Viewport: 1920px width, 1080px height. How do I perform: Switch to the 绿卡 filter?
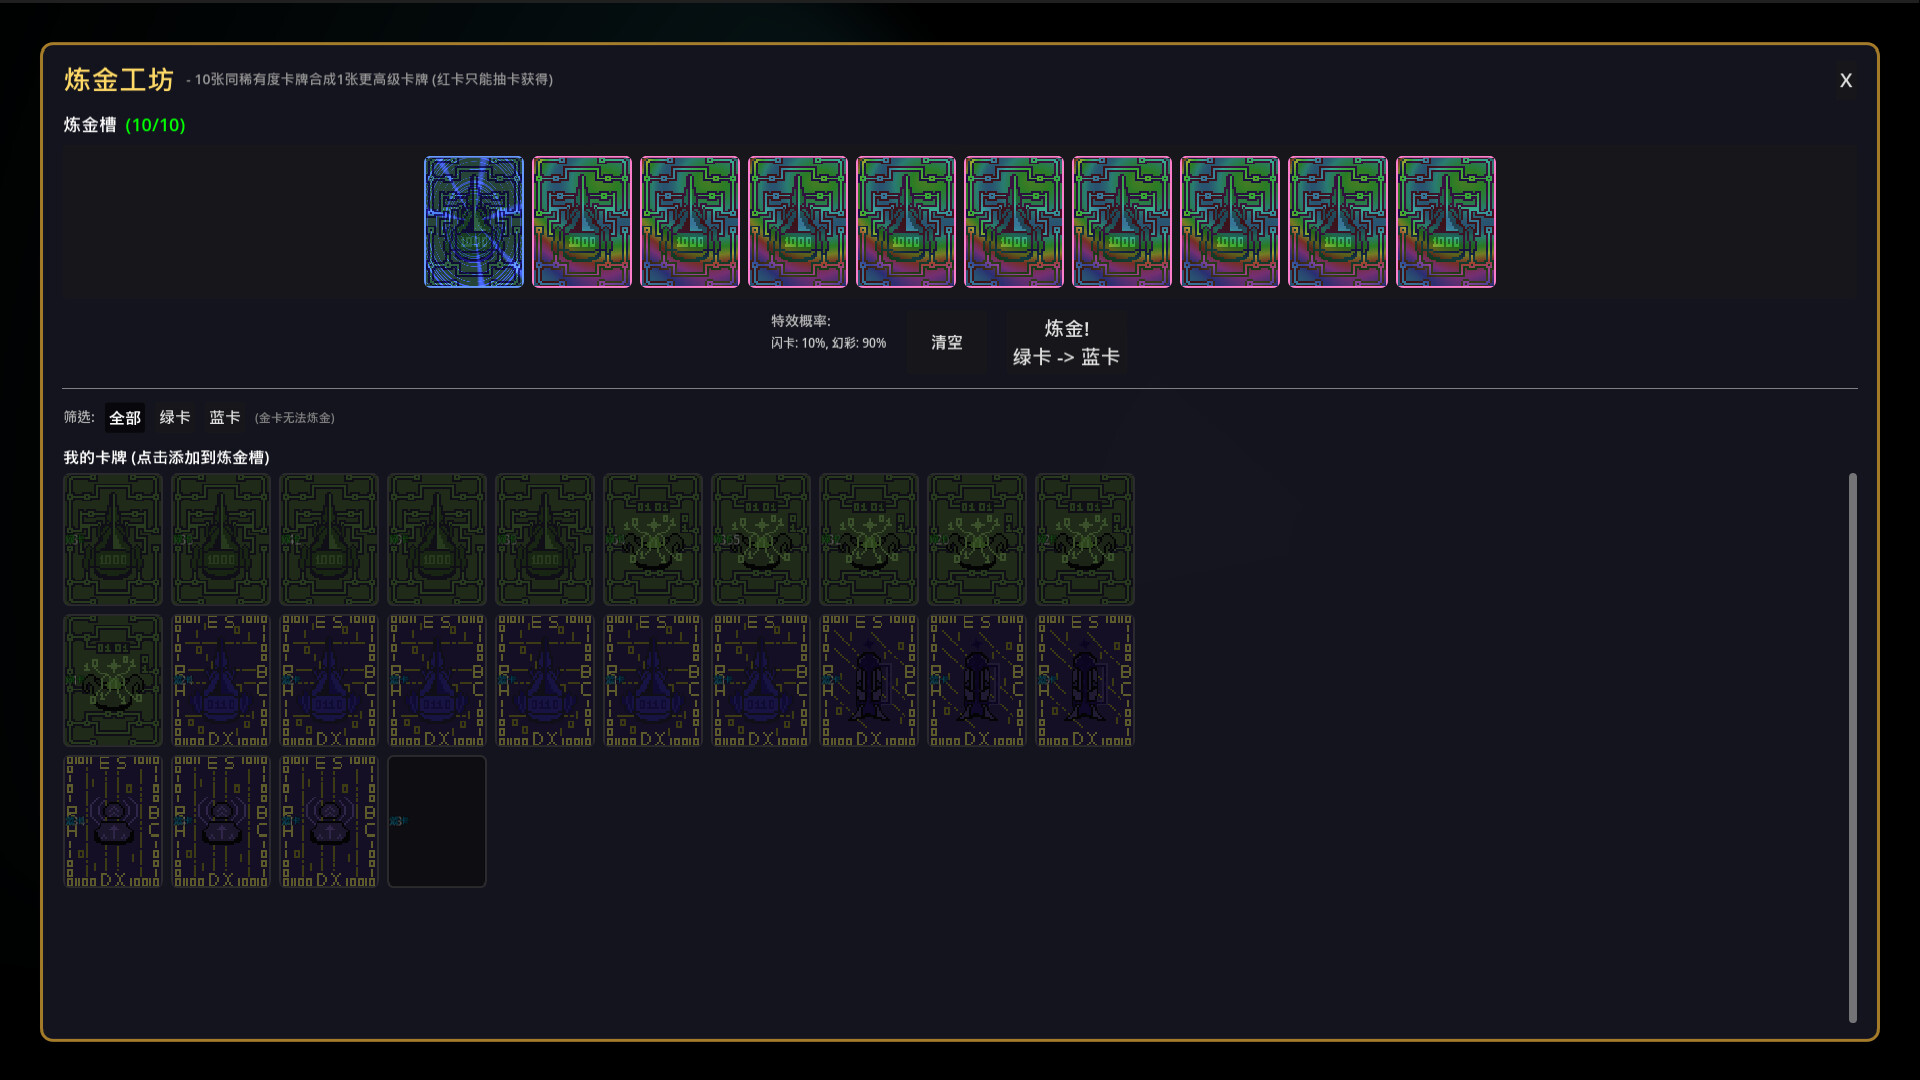point(174,418)
